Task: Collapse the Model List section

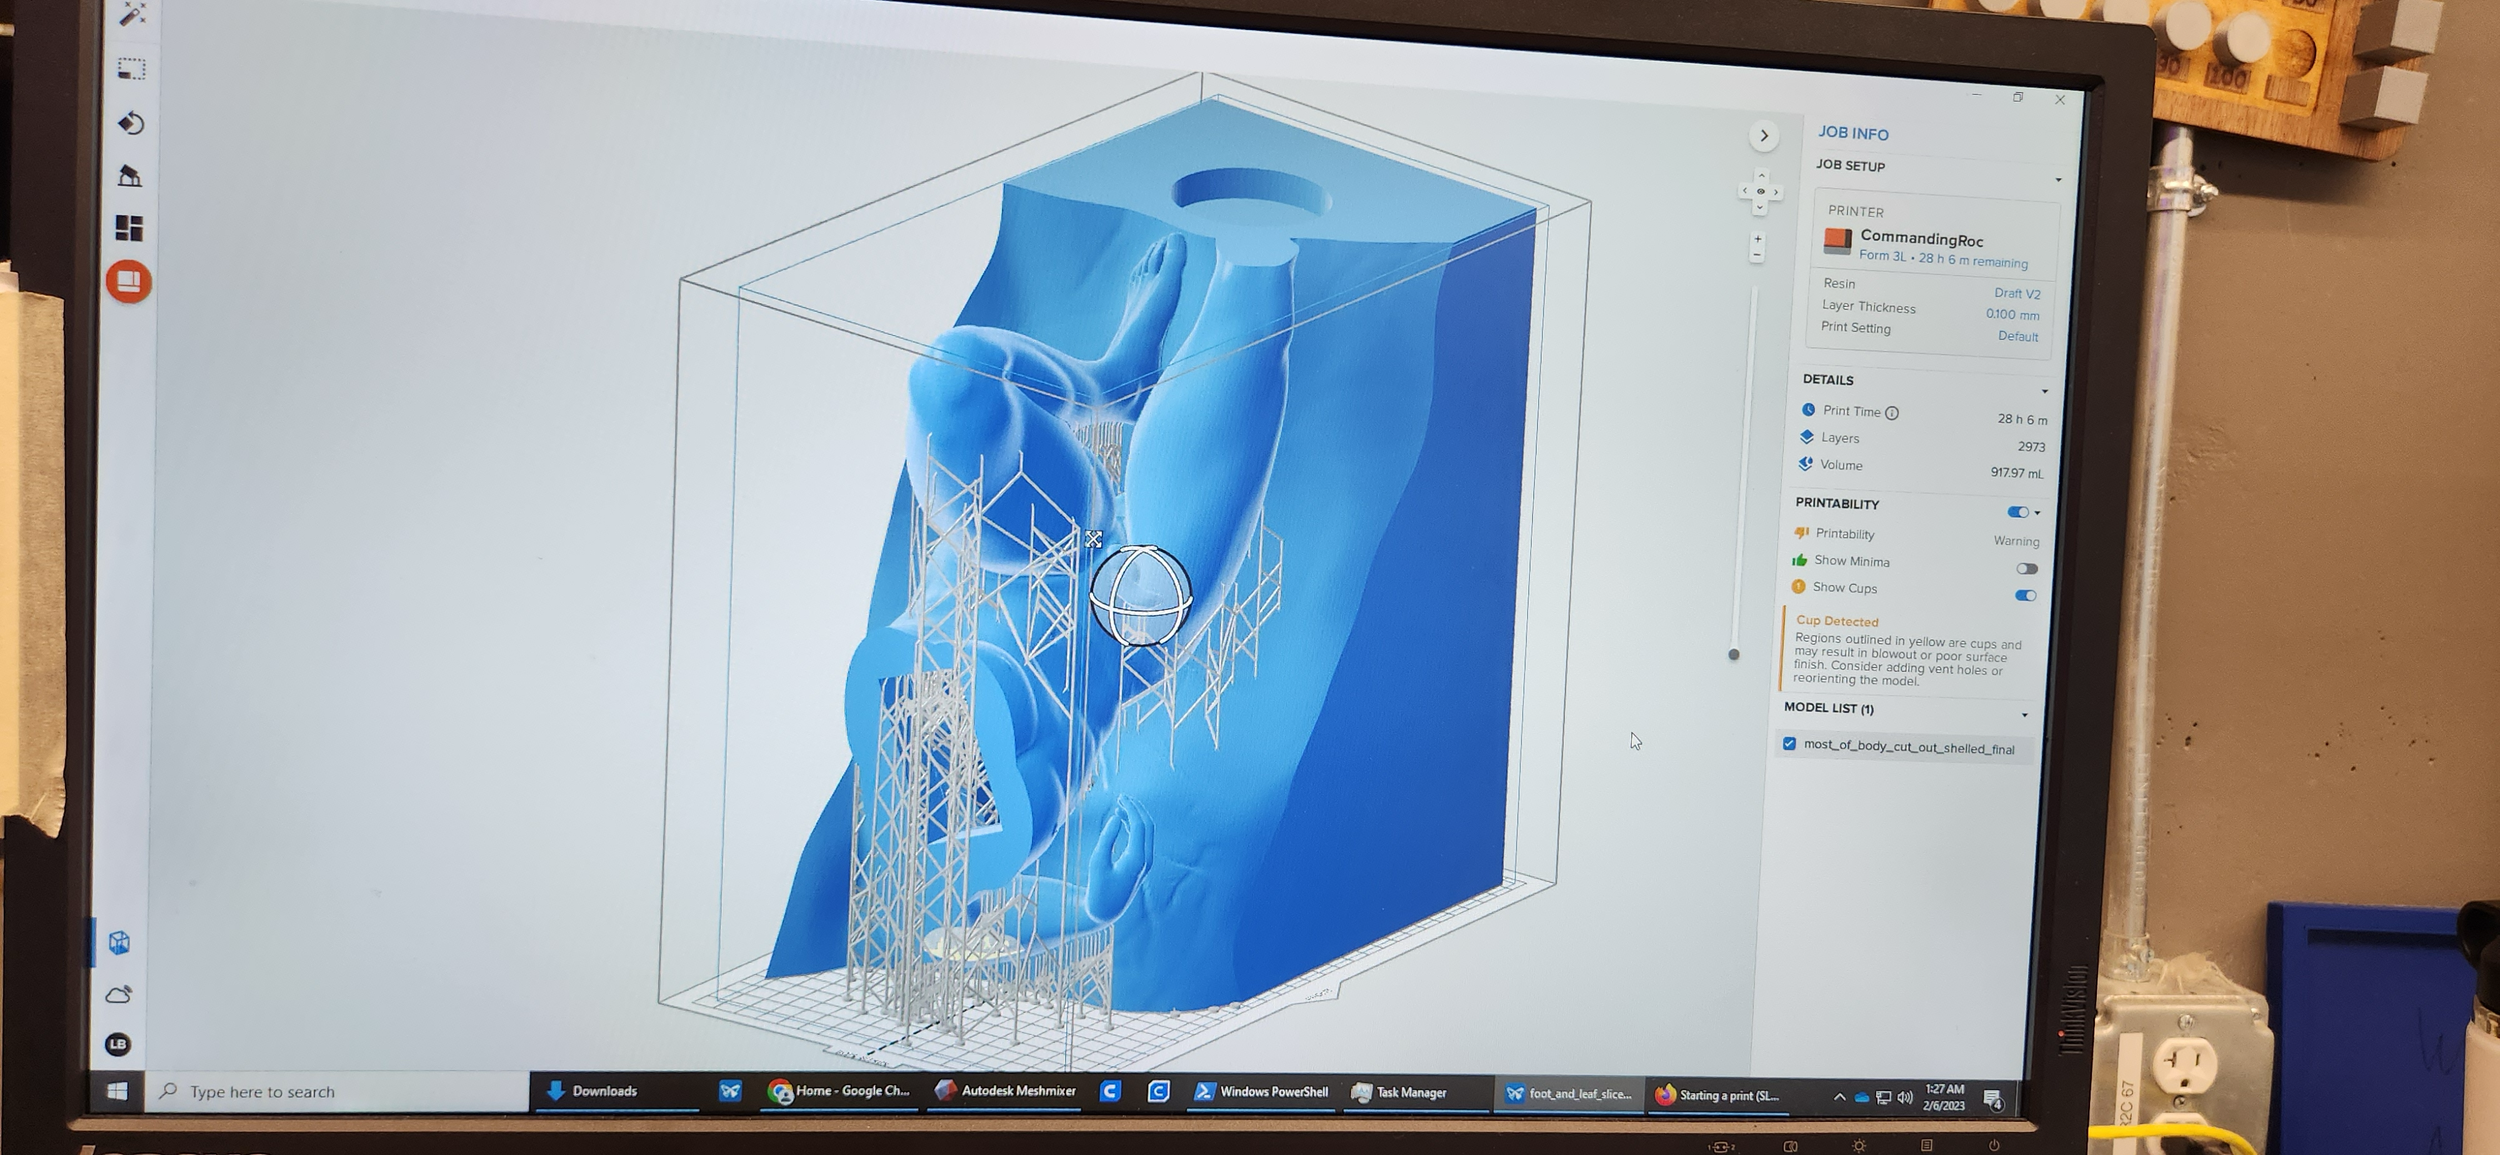Action: [2025, 715]
